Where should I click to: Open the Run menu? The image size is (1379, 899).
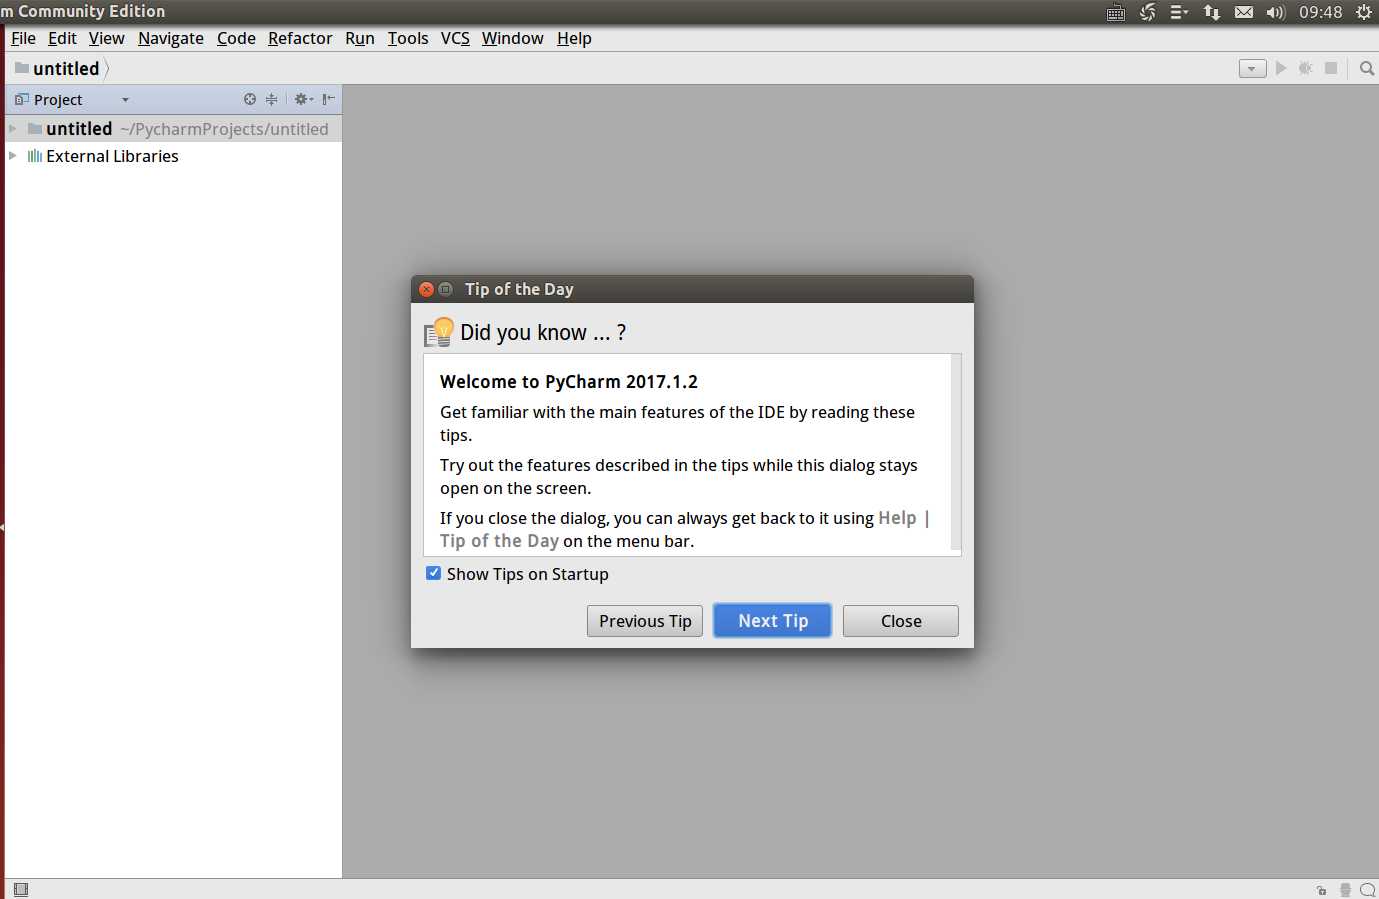coord(360,38)
